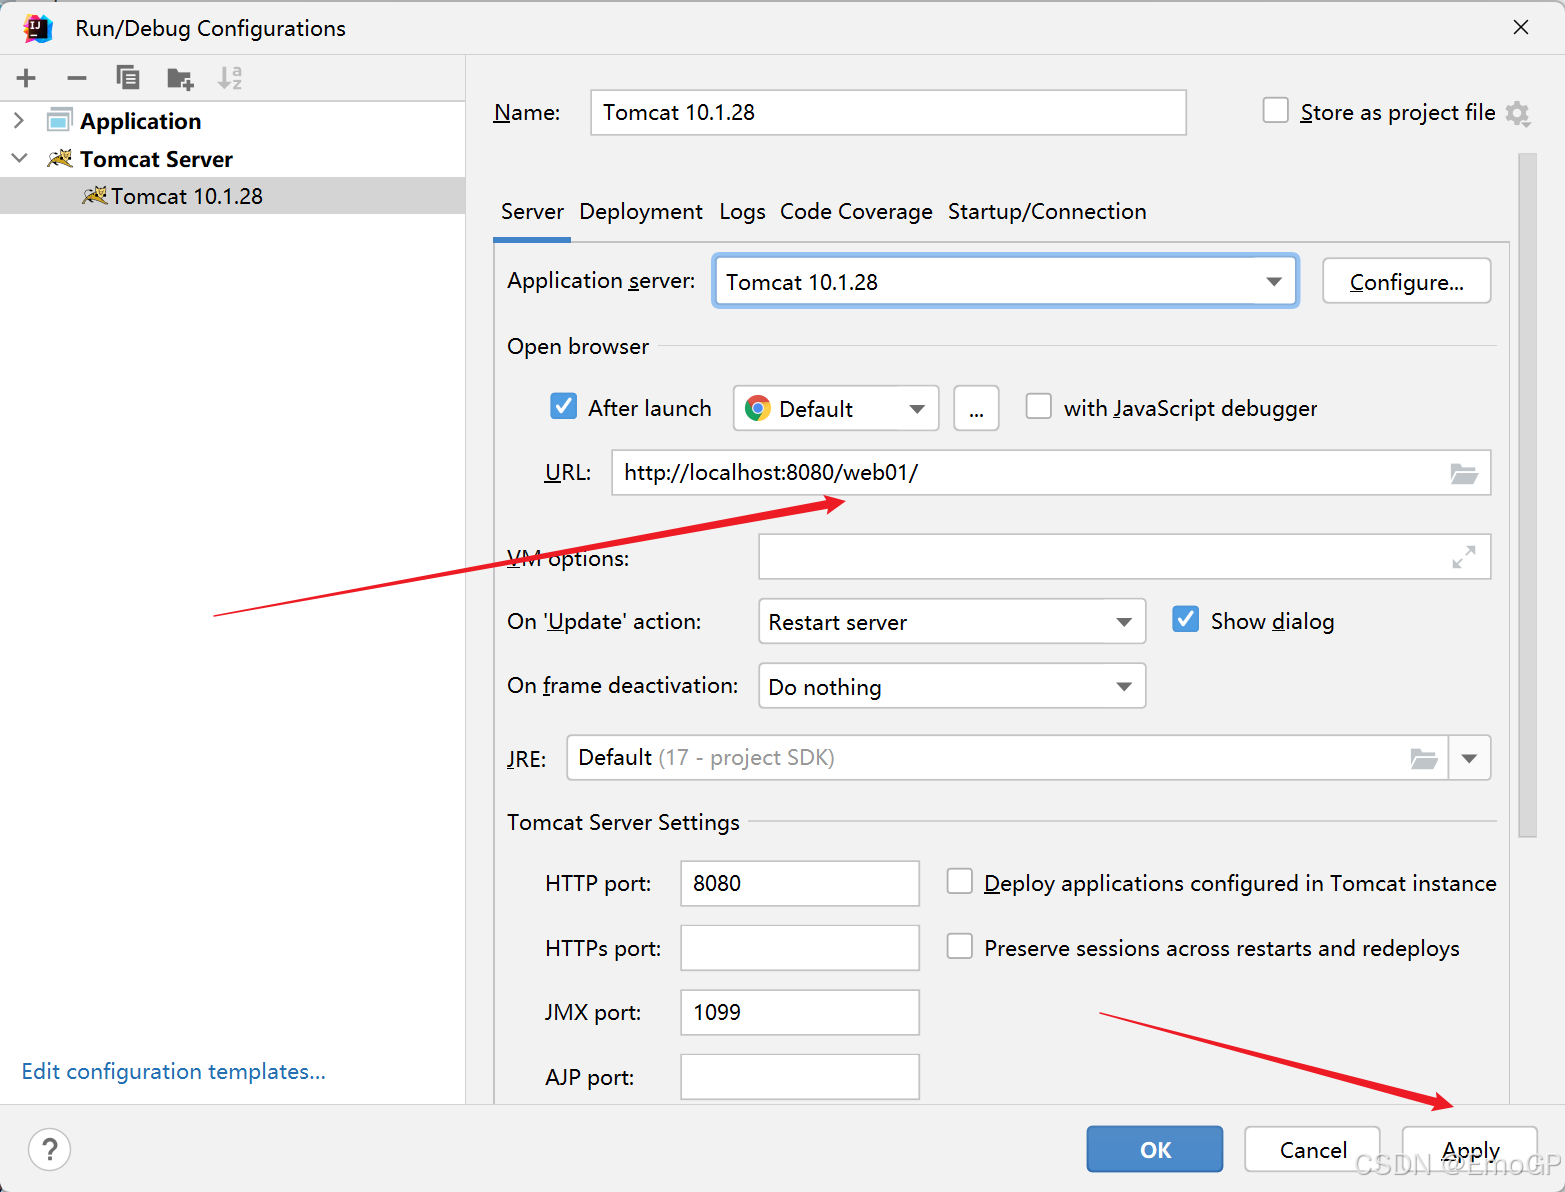Click the IntelliJ IDEA logo icon
Screen dimensions: 1565x1192
point(38,28)
